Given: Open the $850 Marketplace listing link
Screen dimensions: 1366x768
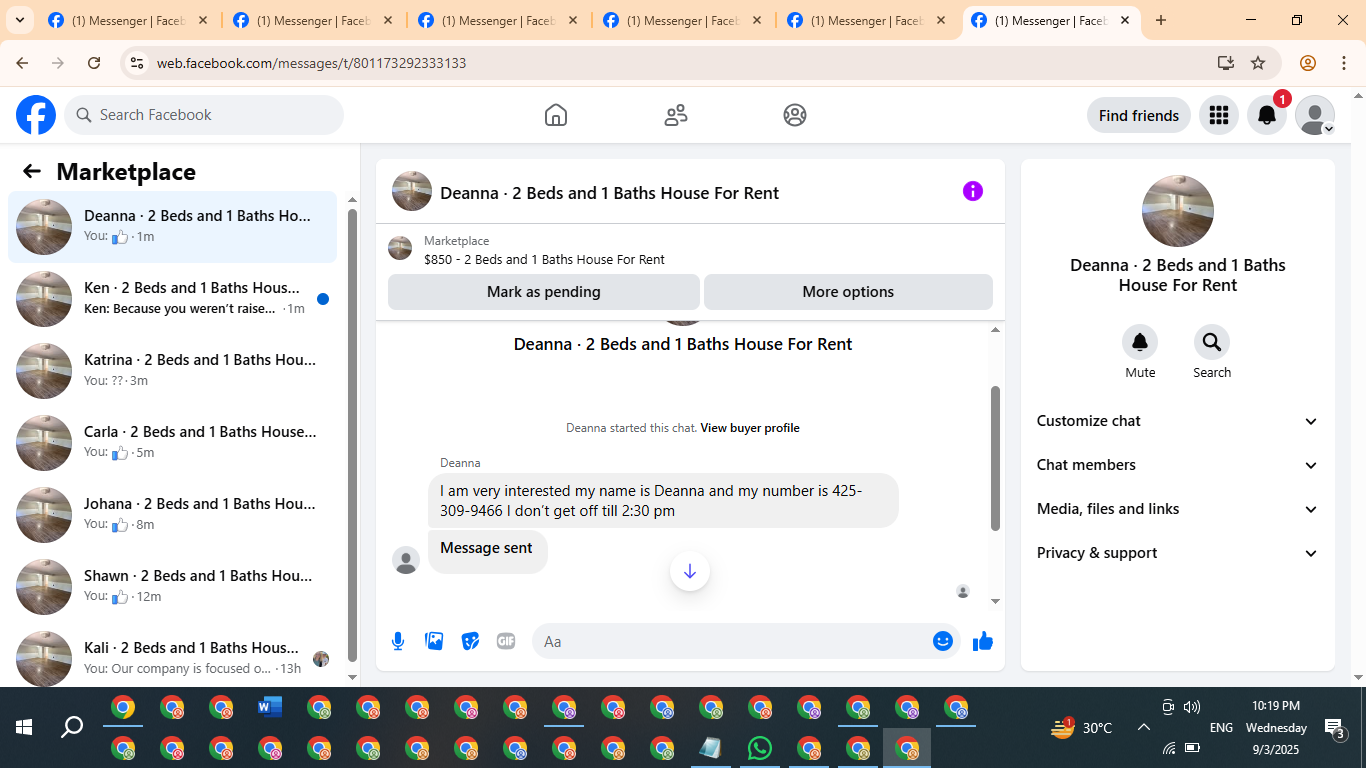Looking at the screenshot, I should (x=544, y=259).
